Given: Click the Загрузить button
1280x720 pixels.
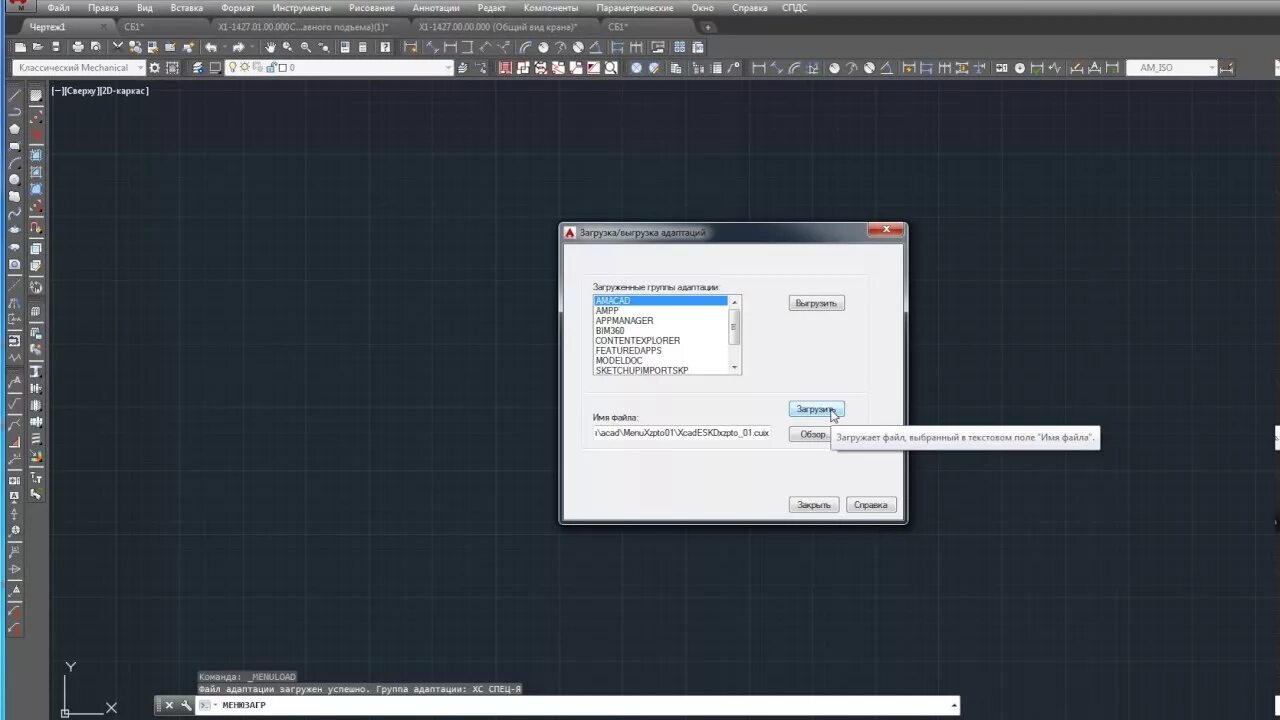Looking at the screenshot, I should [816, 409].
